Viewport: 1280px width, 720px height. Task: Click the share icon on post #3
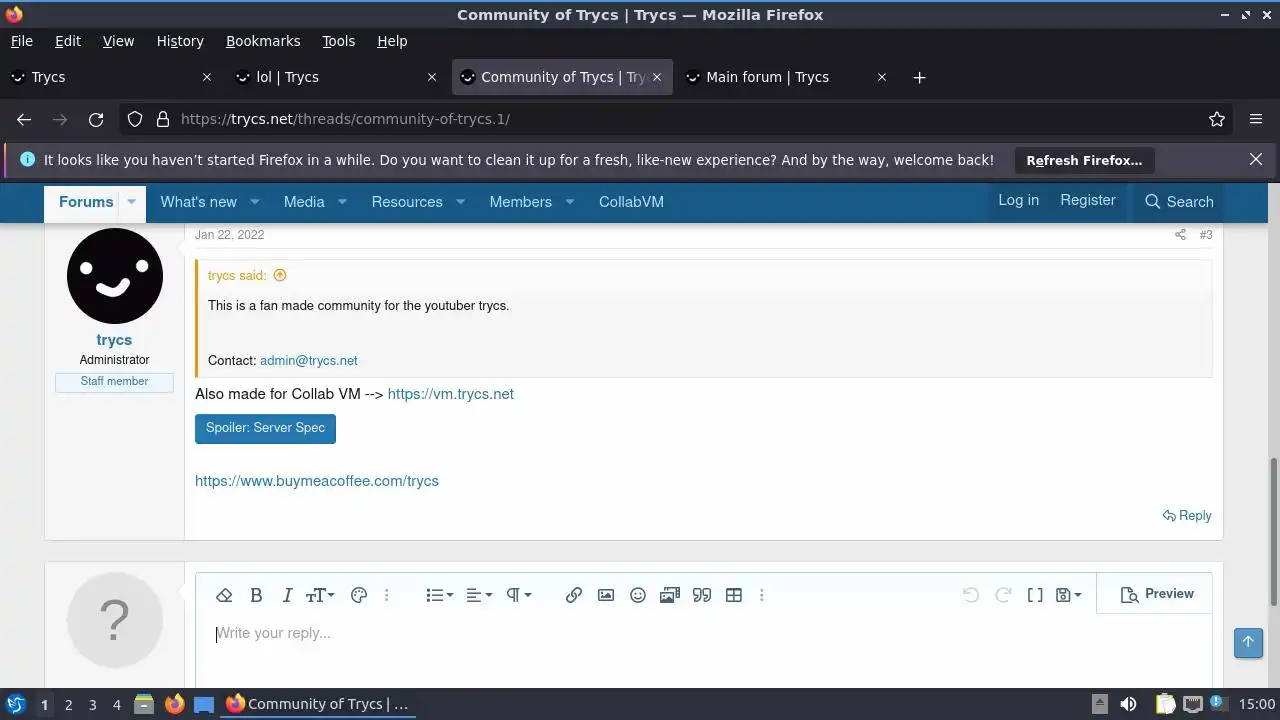[1180, 235]
